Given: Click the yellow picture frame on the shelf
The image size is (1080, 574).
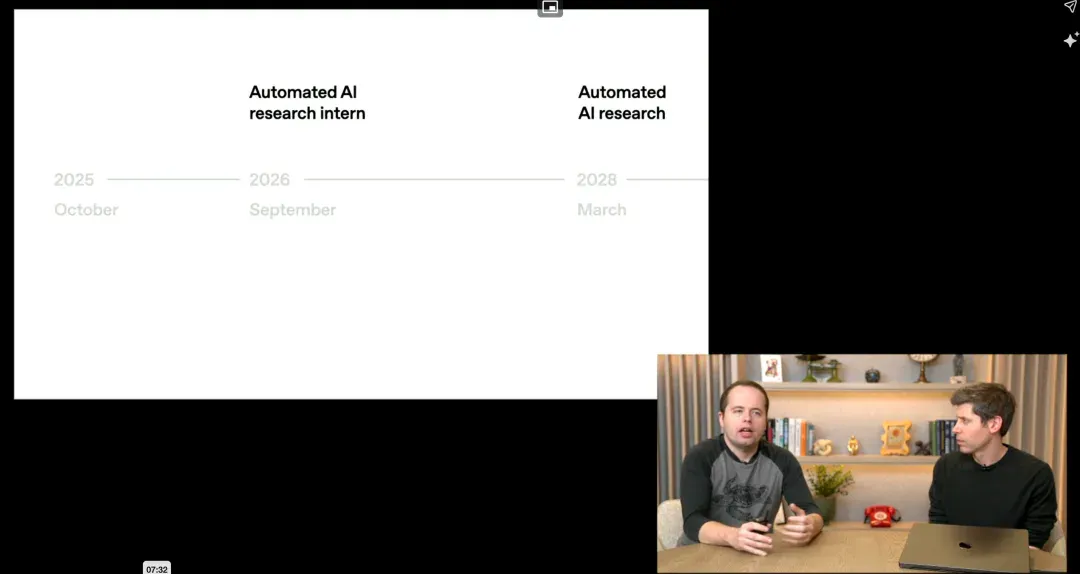Looking at the screenshot, I should click(x=895, y=438).
